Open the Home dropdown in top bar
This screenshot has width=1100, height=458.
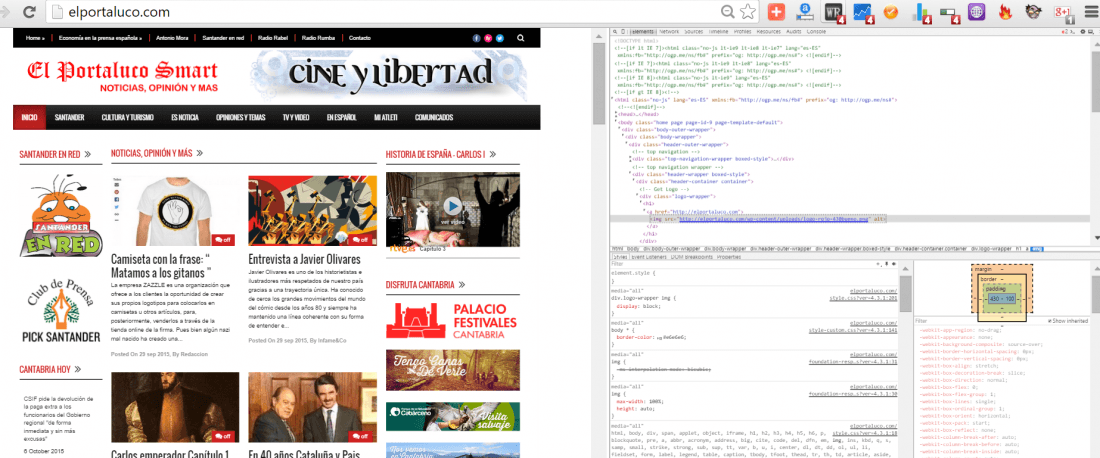point(35,38)
